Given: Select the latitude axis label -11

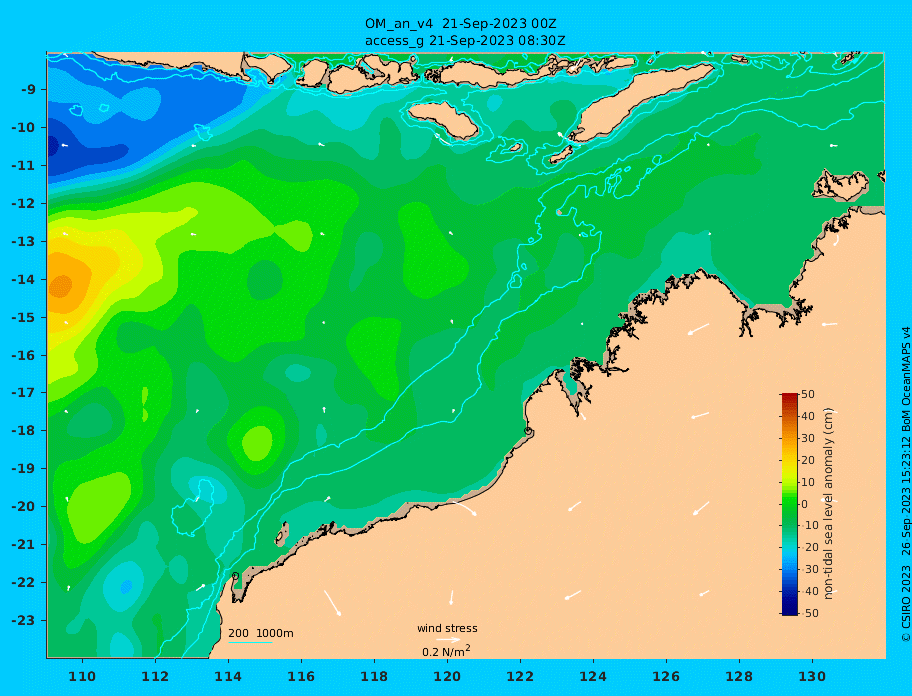Looking at the screenshot, I should [x=23, y=166].
